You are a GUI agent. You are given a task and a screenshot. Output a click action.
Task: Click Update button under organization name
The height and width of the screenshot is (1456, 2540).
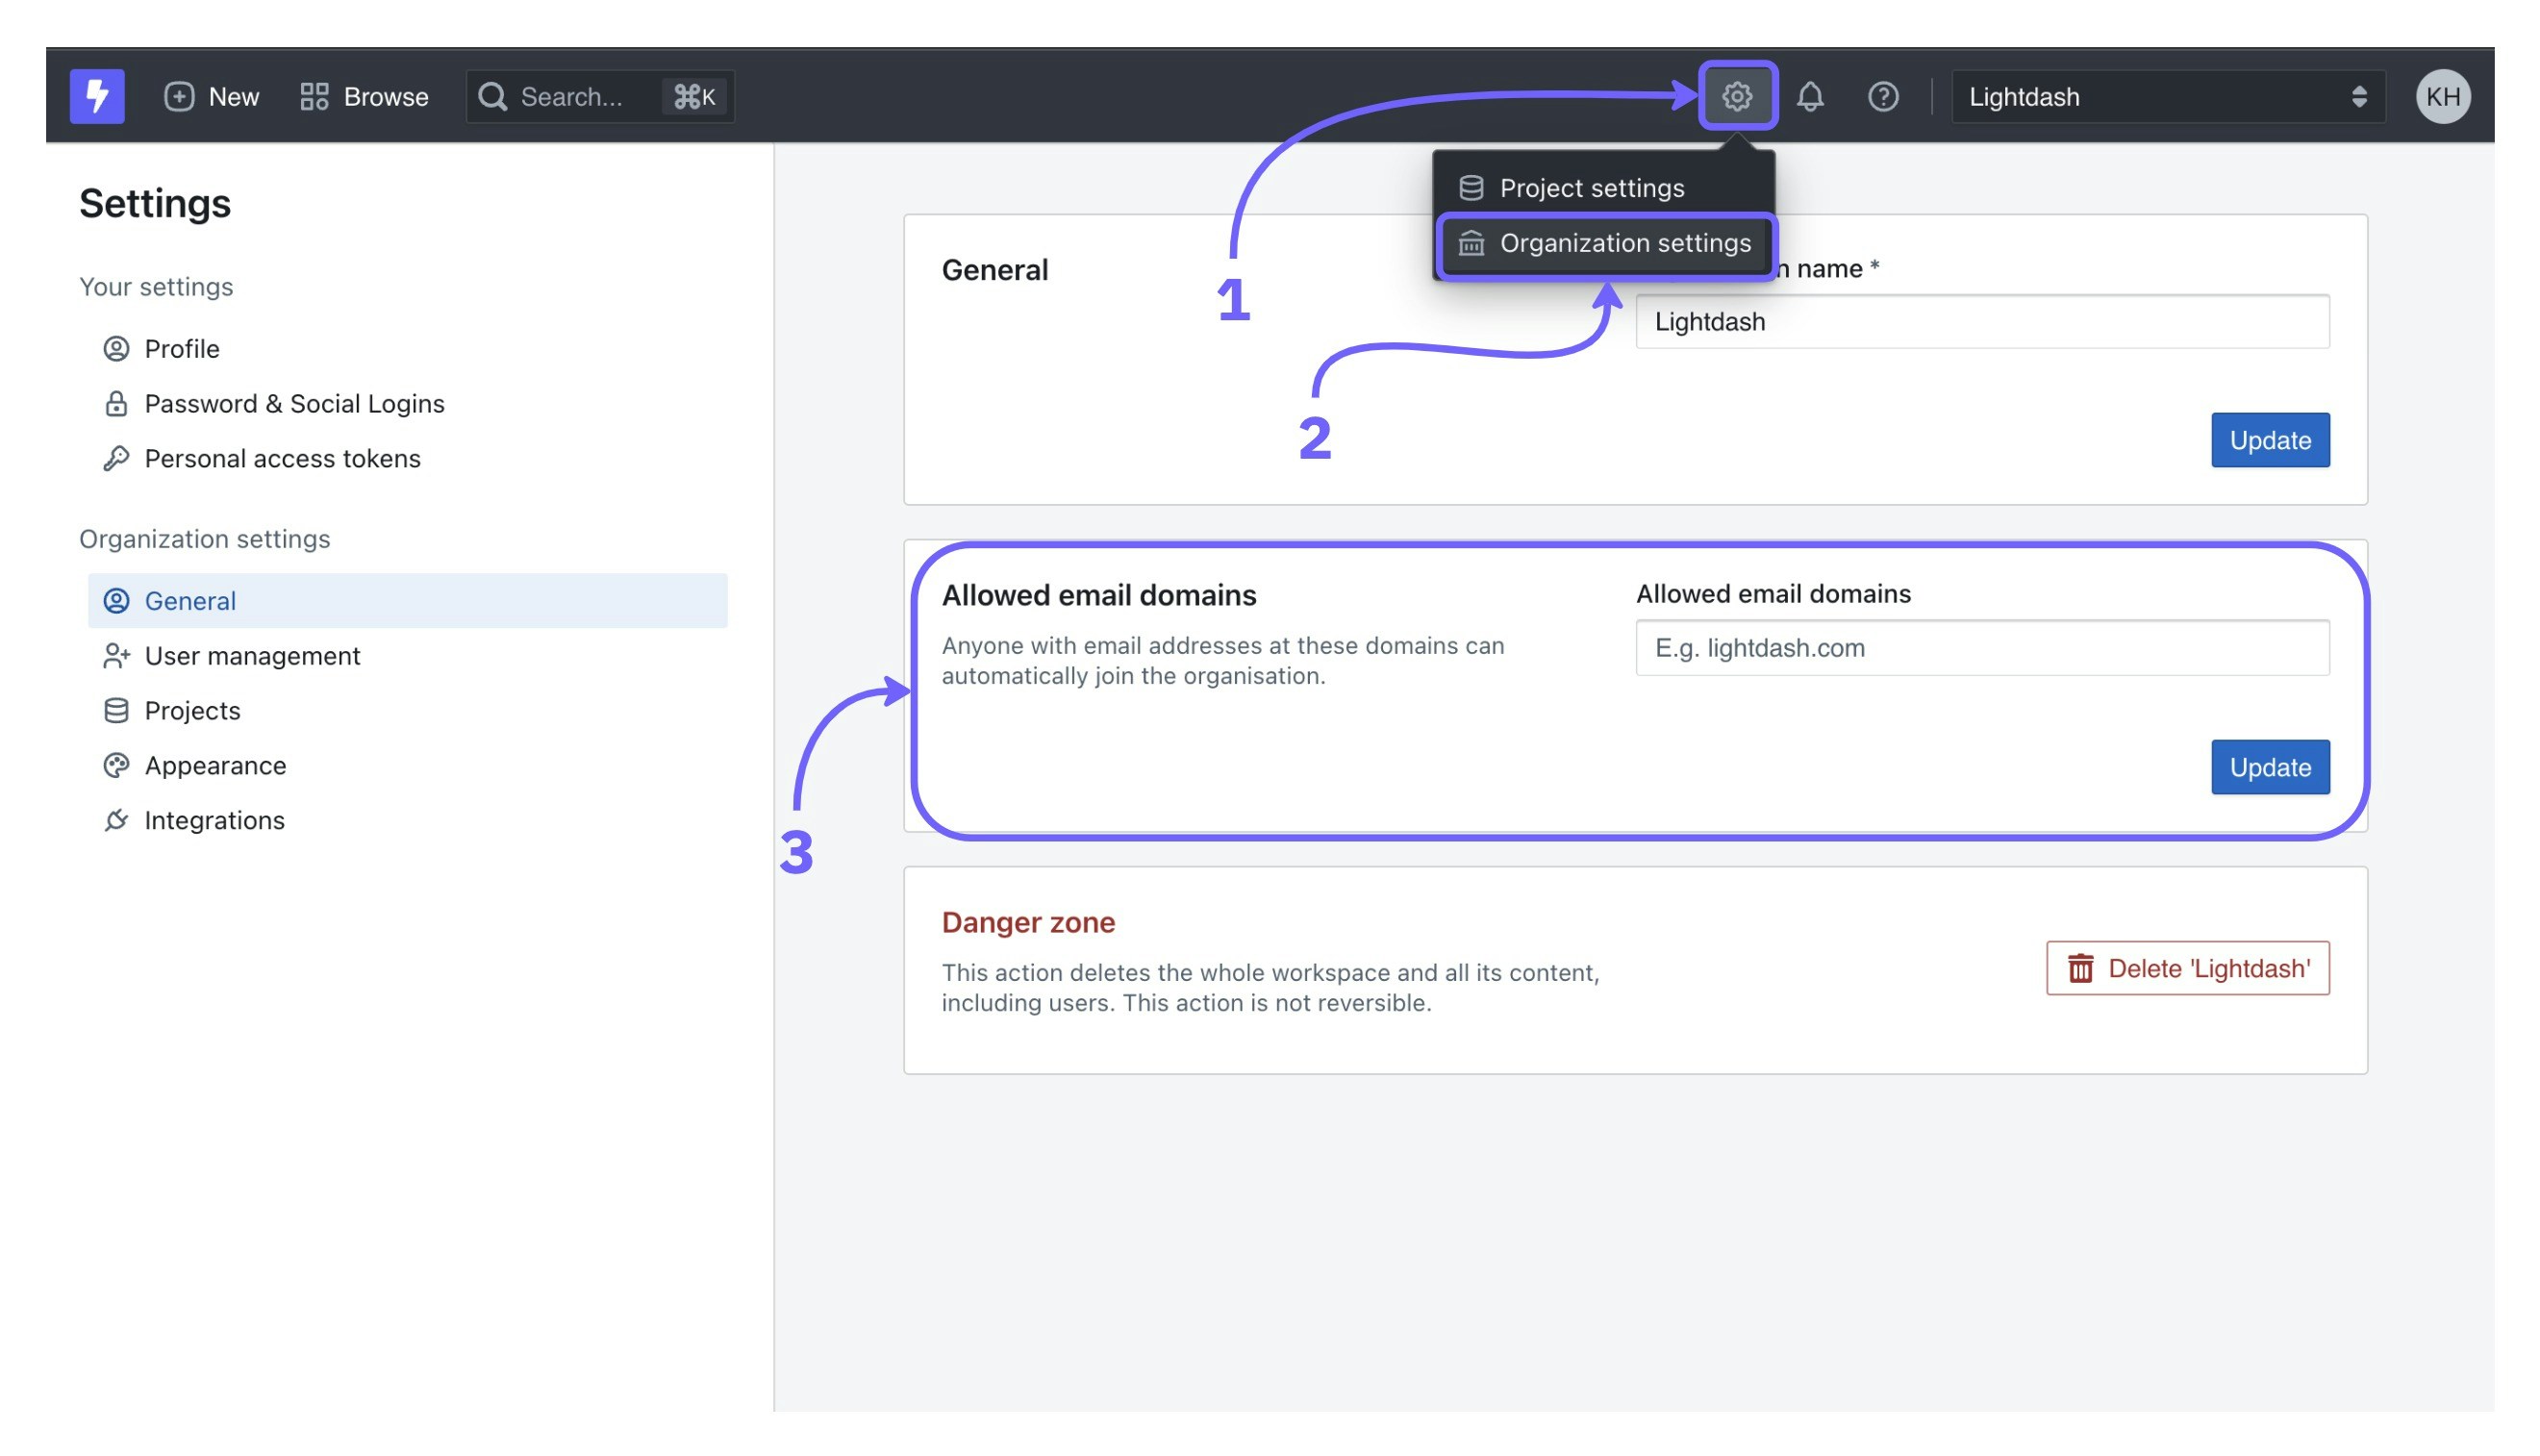2271,440
